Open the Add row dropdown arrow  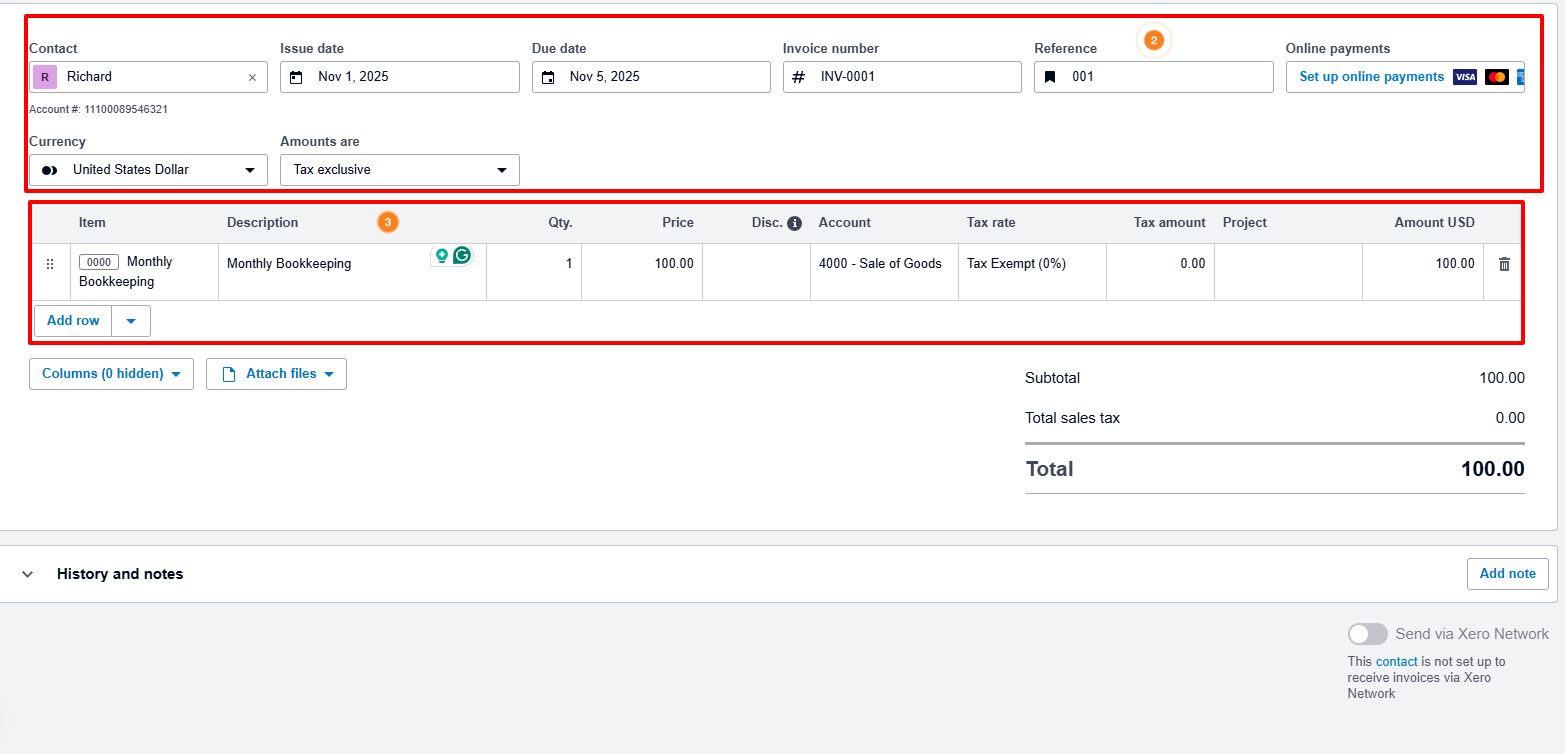click(131, 320)
